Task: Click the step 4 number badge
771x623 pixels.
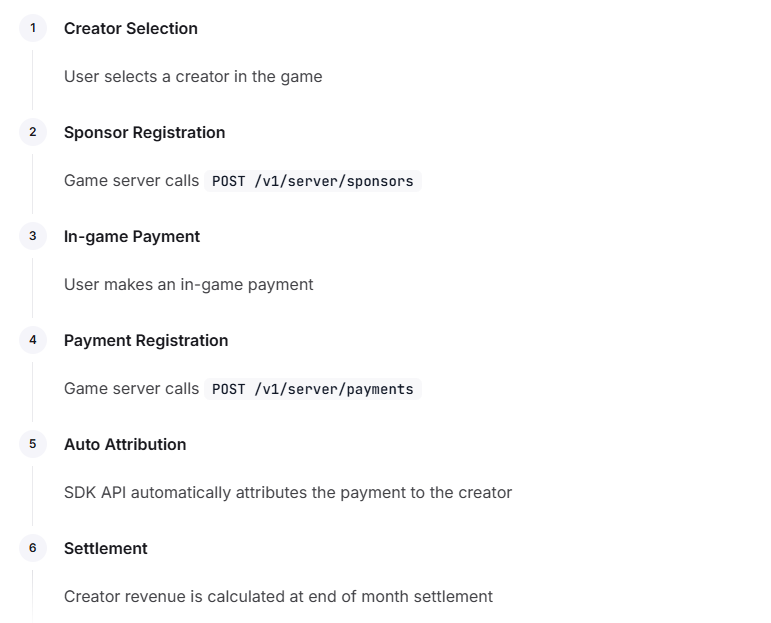Action: pyautogui.click(x=33, y=340)
